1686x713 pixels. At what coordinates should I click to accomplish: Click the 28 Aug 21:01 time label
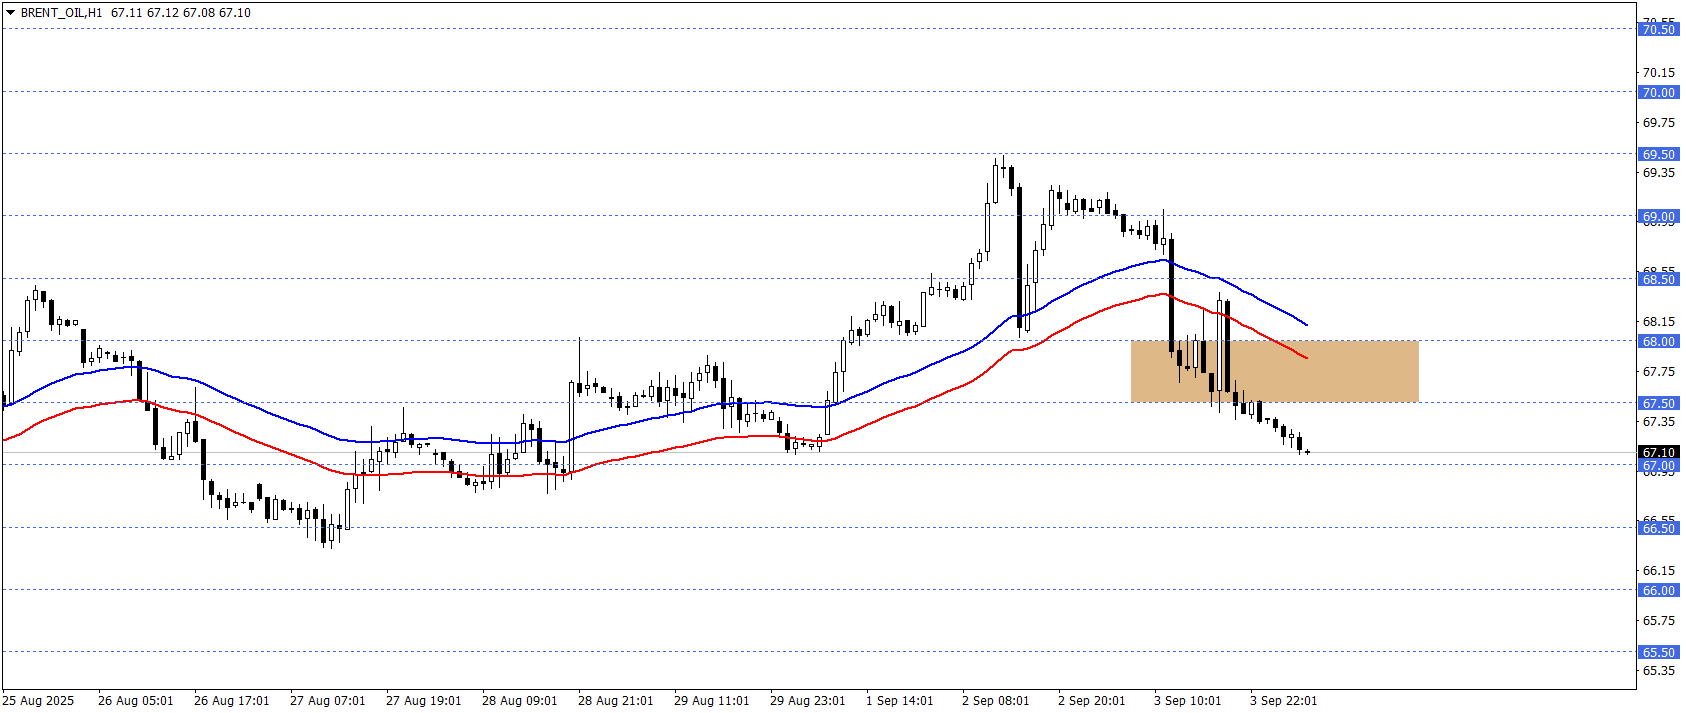[x=616, y=701]
